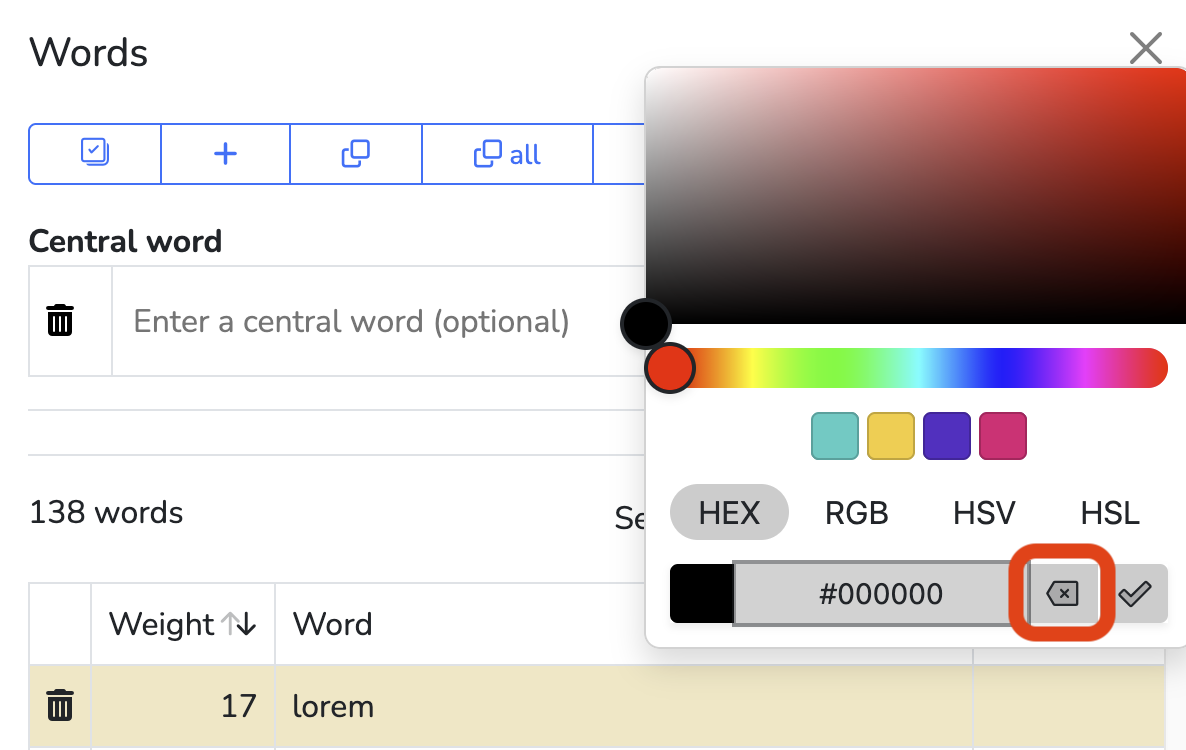
Task: Click the copy words icon
Action: coord(356,154)
